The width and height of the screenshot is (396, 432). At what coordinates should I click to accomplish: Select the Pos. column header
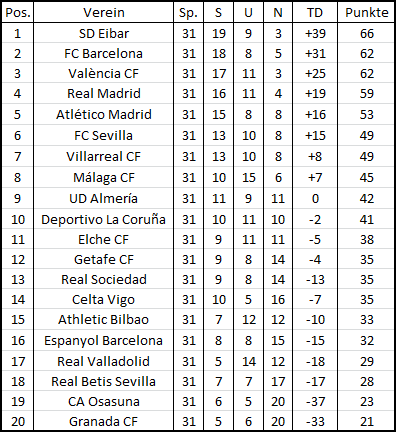point(18,12)
